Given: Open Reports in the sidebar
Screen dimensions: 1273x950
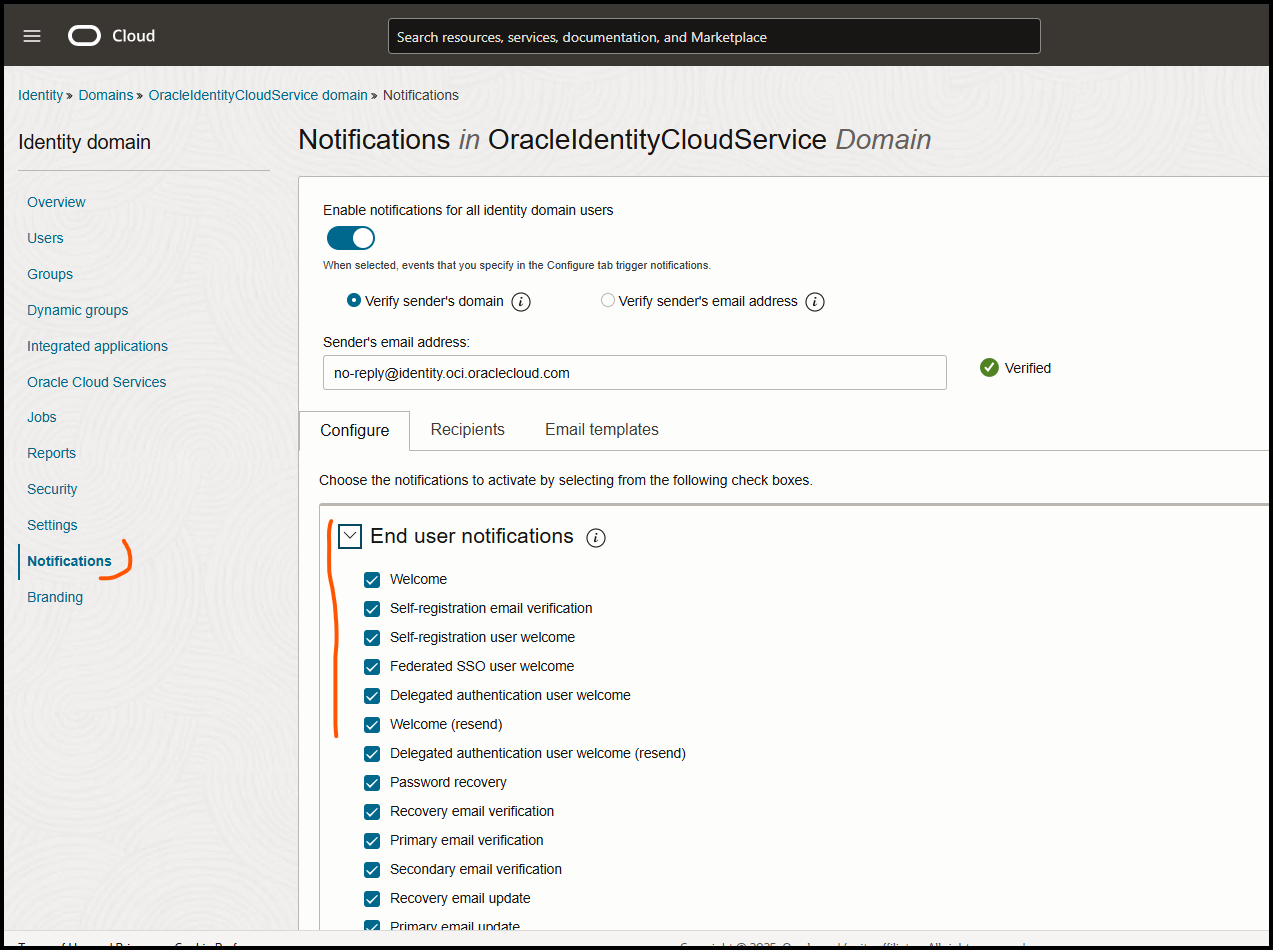Looking at the screenshot, I should click(x=51, y=453).
